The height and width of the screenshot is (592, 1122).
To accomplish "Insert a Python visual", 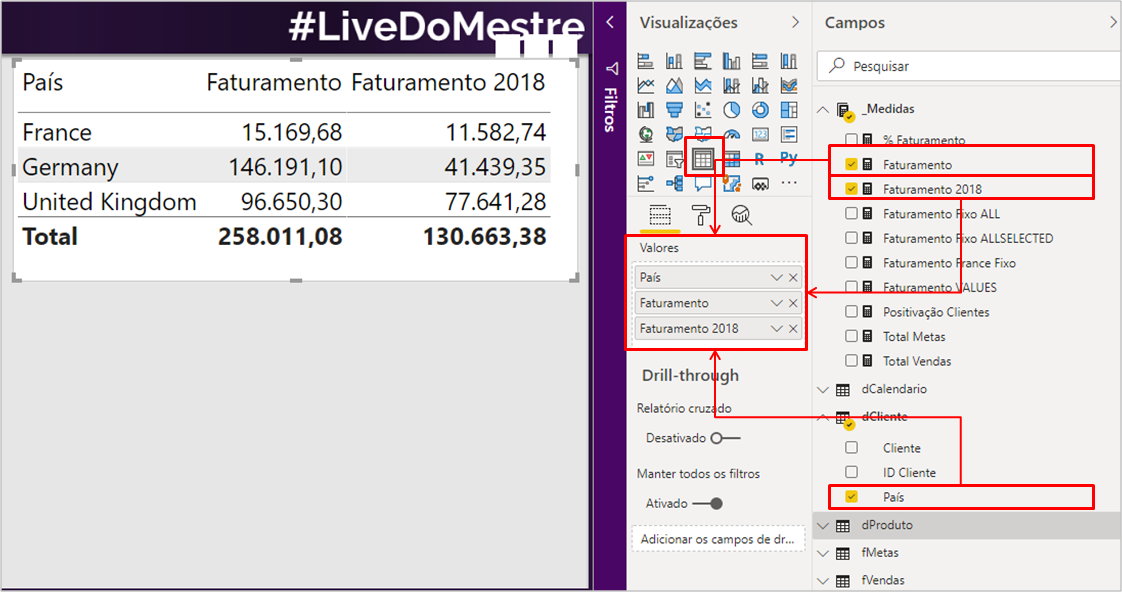I will (789, 158).
